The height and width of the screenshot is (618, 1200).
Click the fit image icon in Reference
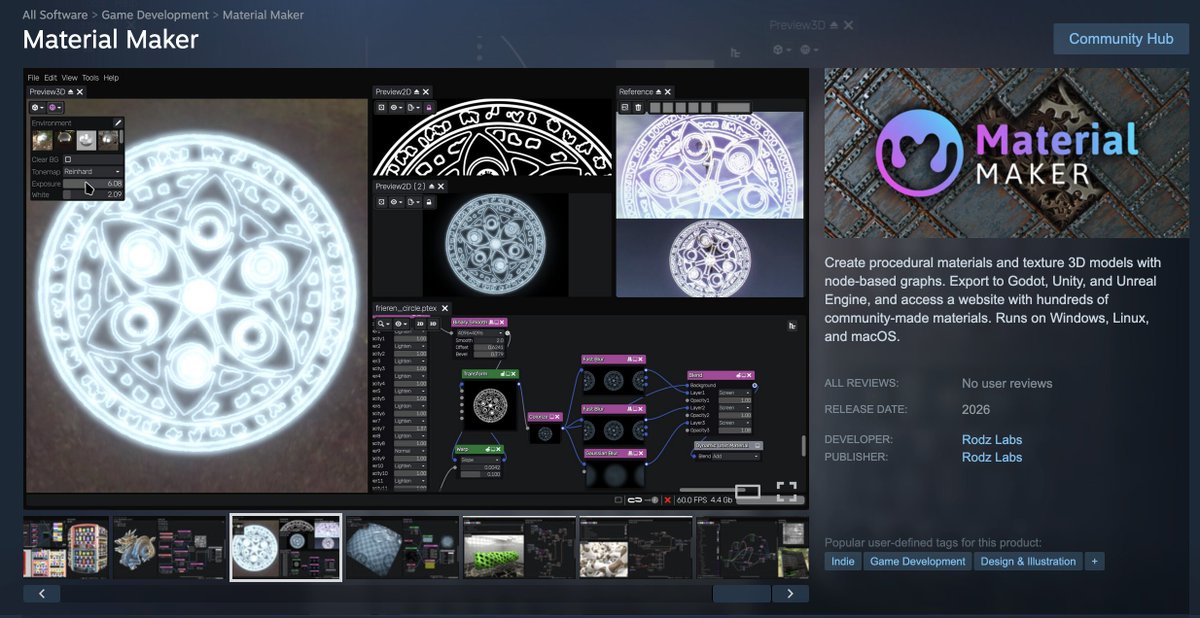coord(625,107)
